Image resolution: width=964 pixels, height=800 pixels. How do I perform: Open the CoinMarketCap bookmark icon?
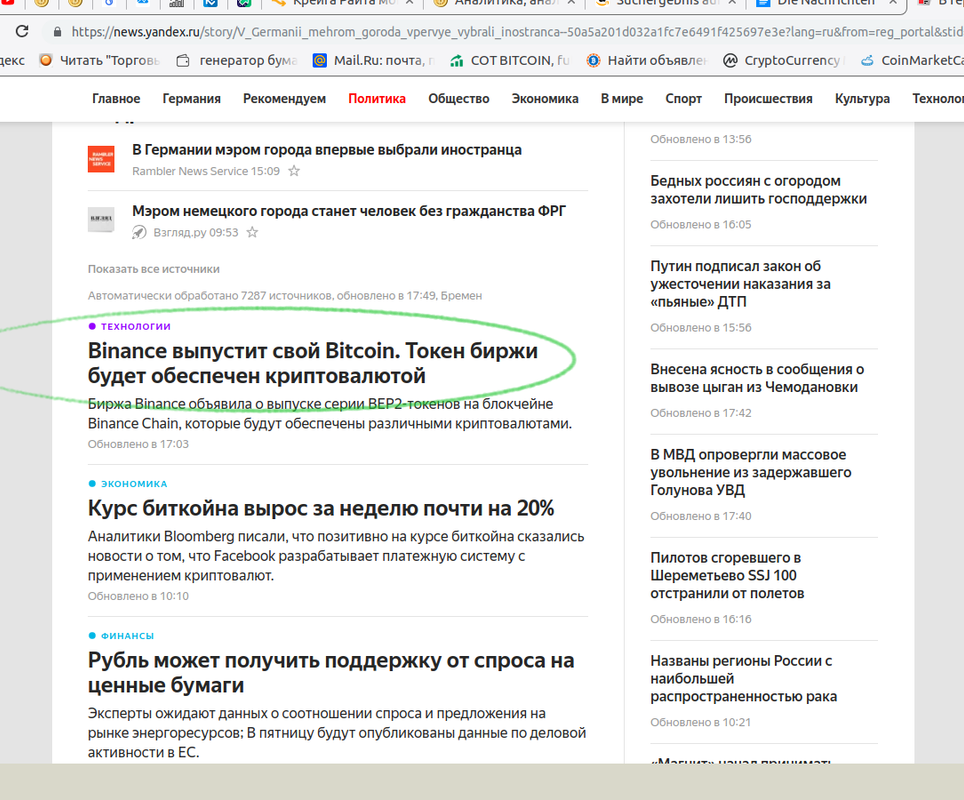point(867,60)
